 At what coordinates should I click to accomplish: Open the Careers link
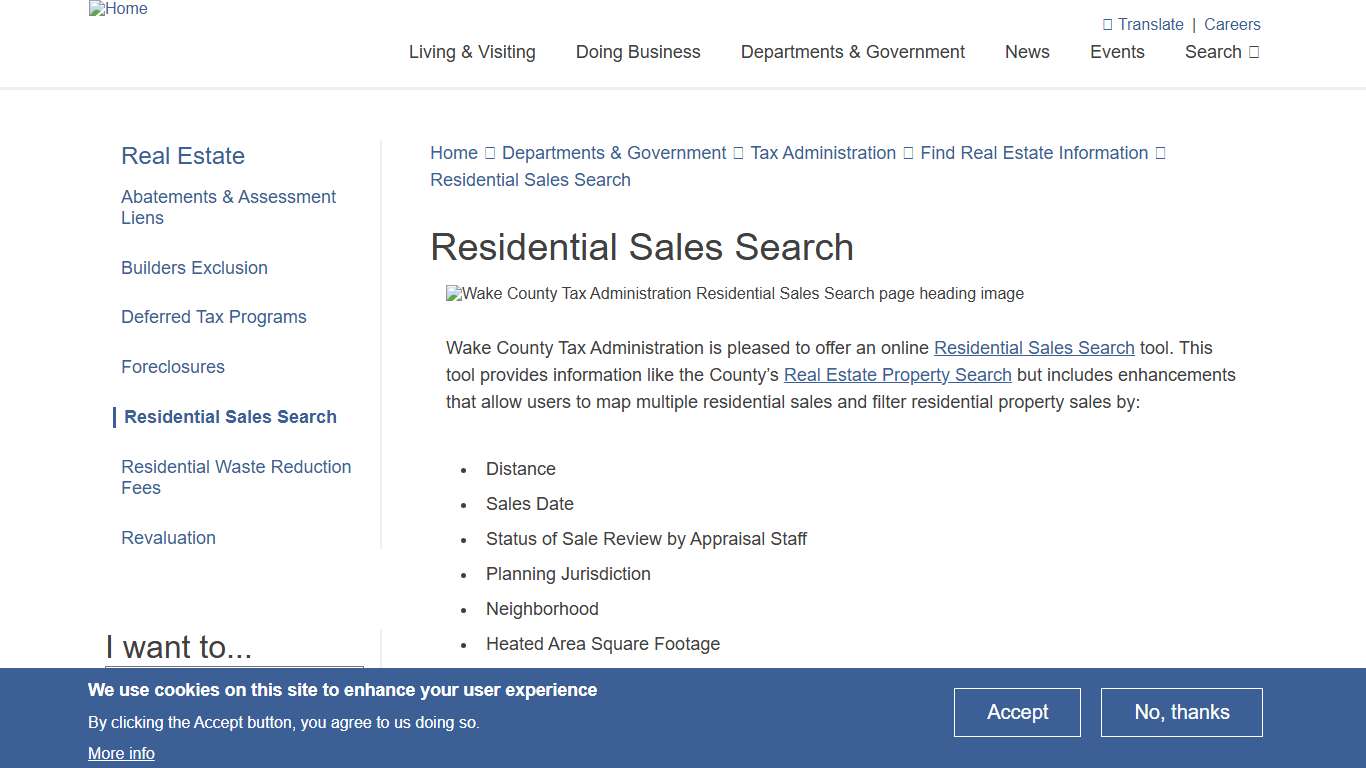[x=1232, y=24]
